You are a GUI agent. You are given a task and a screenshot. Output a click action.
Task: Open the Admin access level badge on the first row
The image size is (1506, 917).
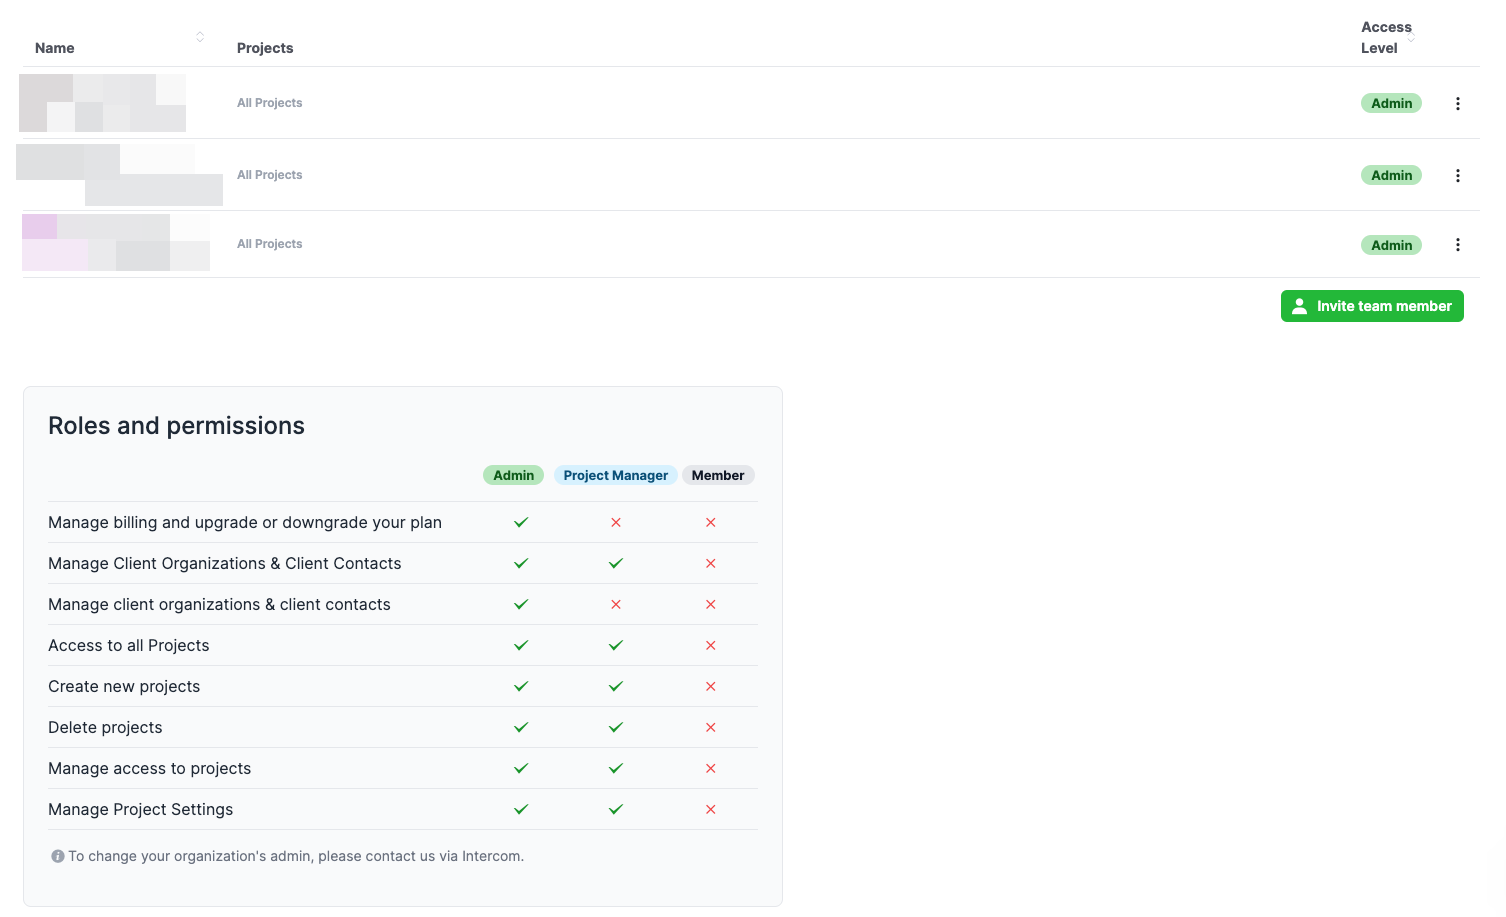click(1391, 103)
